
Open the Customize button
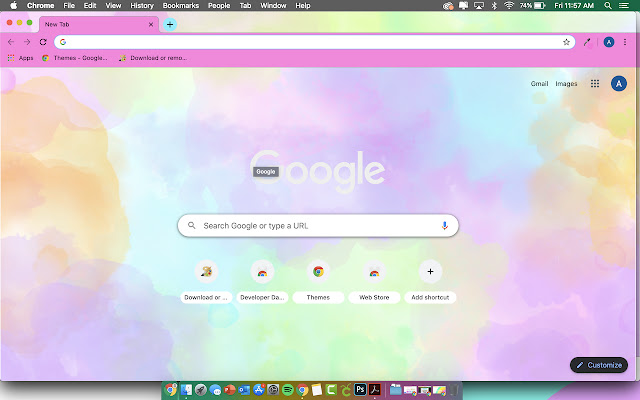(x=599, y=365)
